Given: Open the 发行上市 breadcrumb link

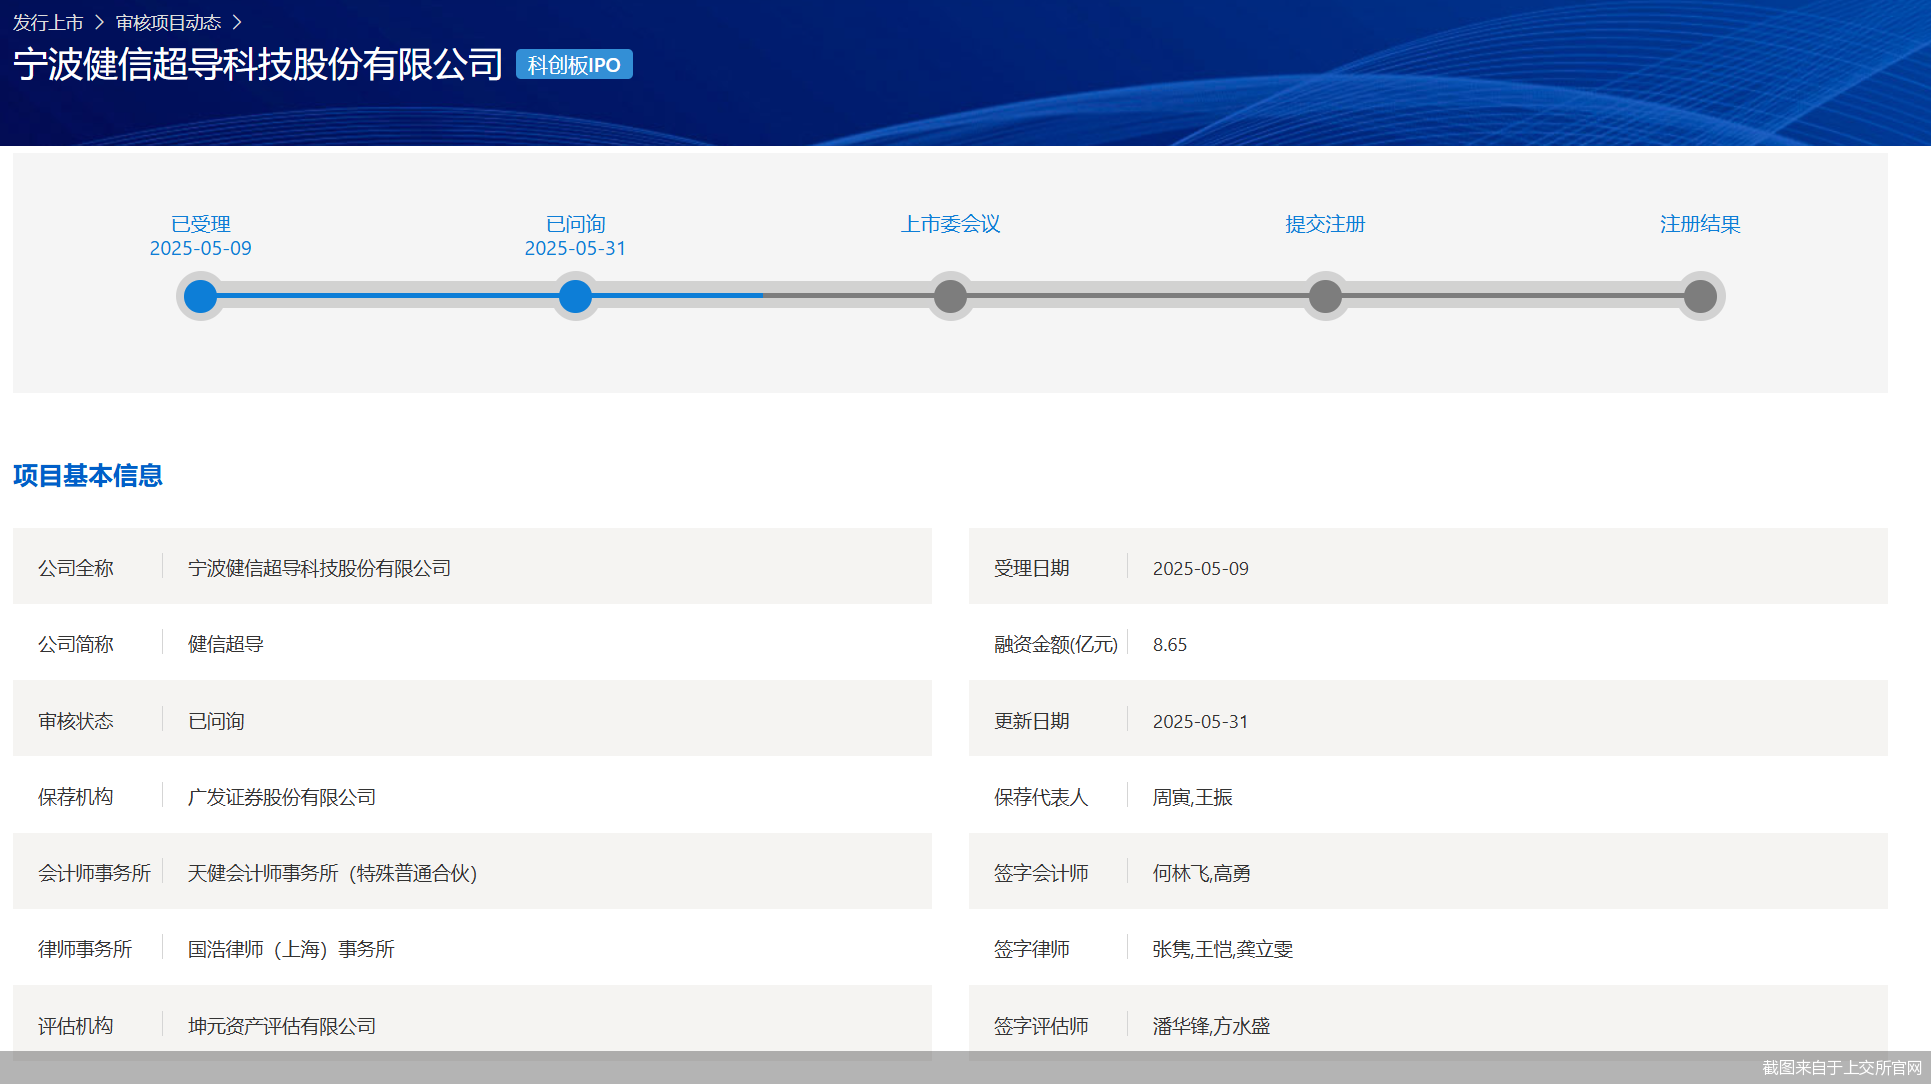Looking at the screenshot, I should (x=48, y=22).
